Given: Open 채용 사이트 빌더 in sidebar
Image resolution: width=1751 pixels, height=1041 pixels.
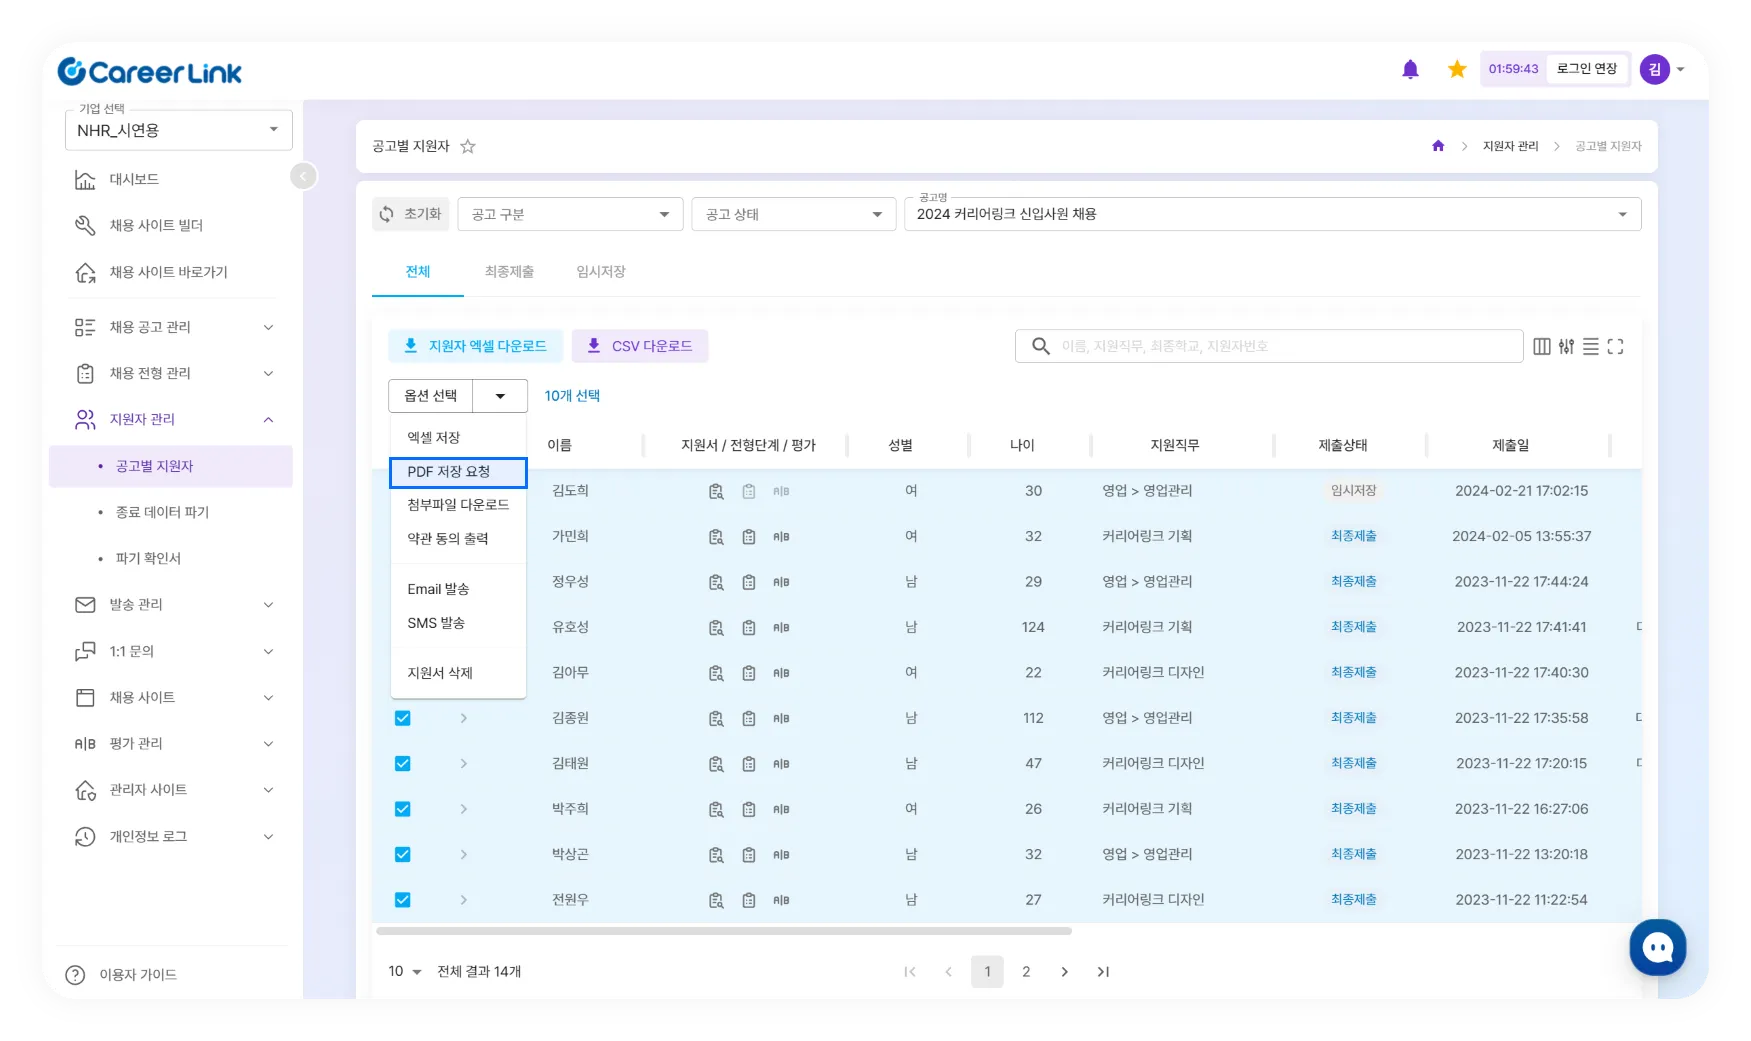Looking at the screenshot, I should (x=156, y=225).
